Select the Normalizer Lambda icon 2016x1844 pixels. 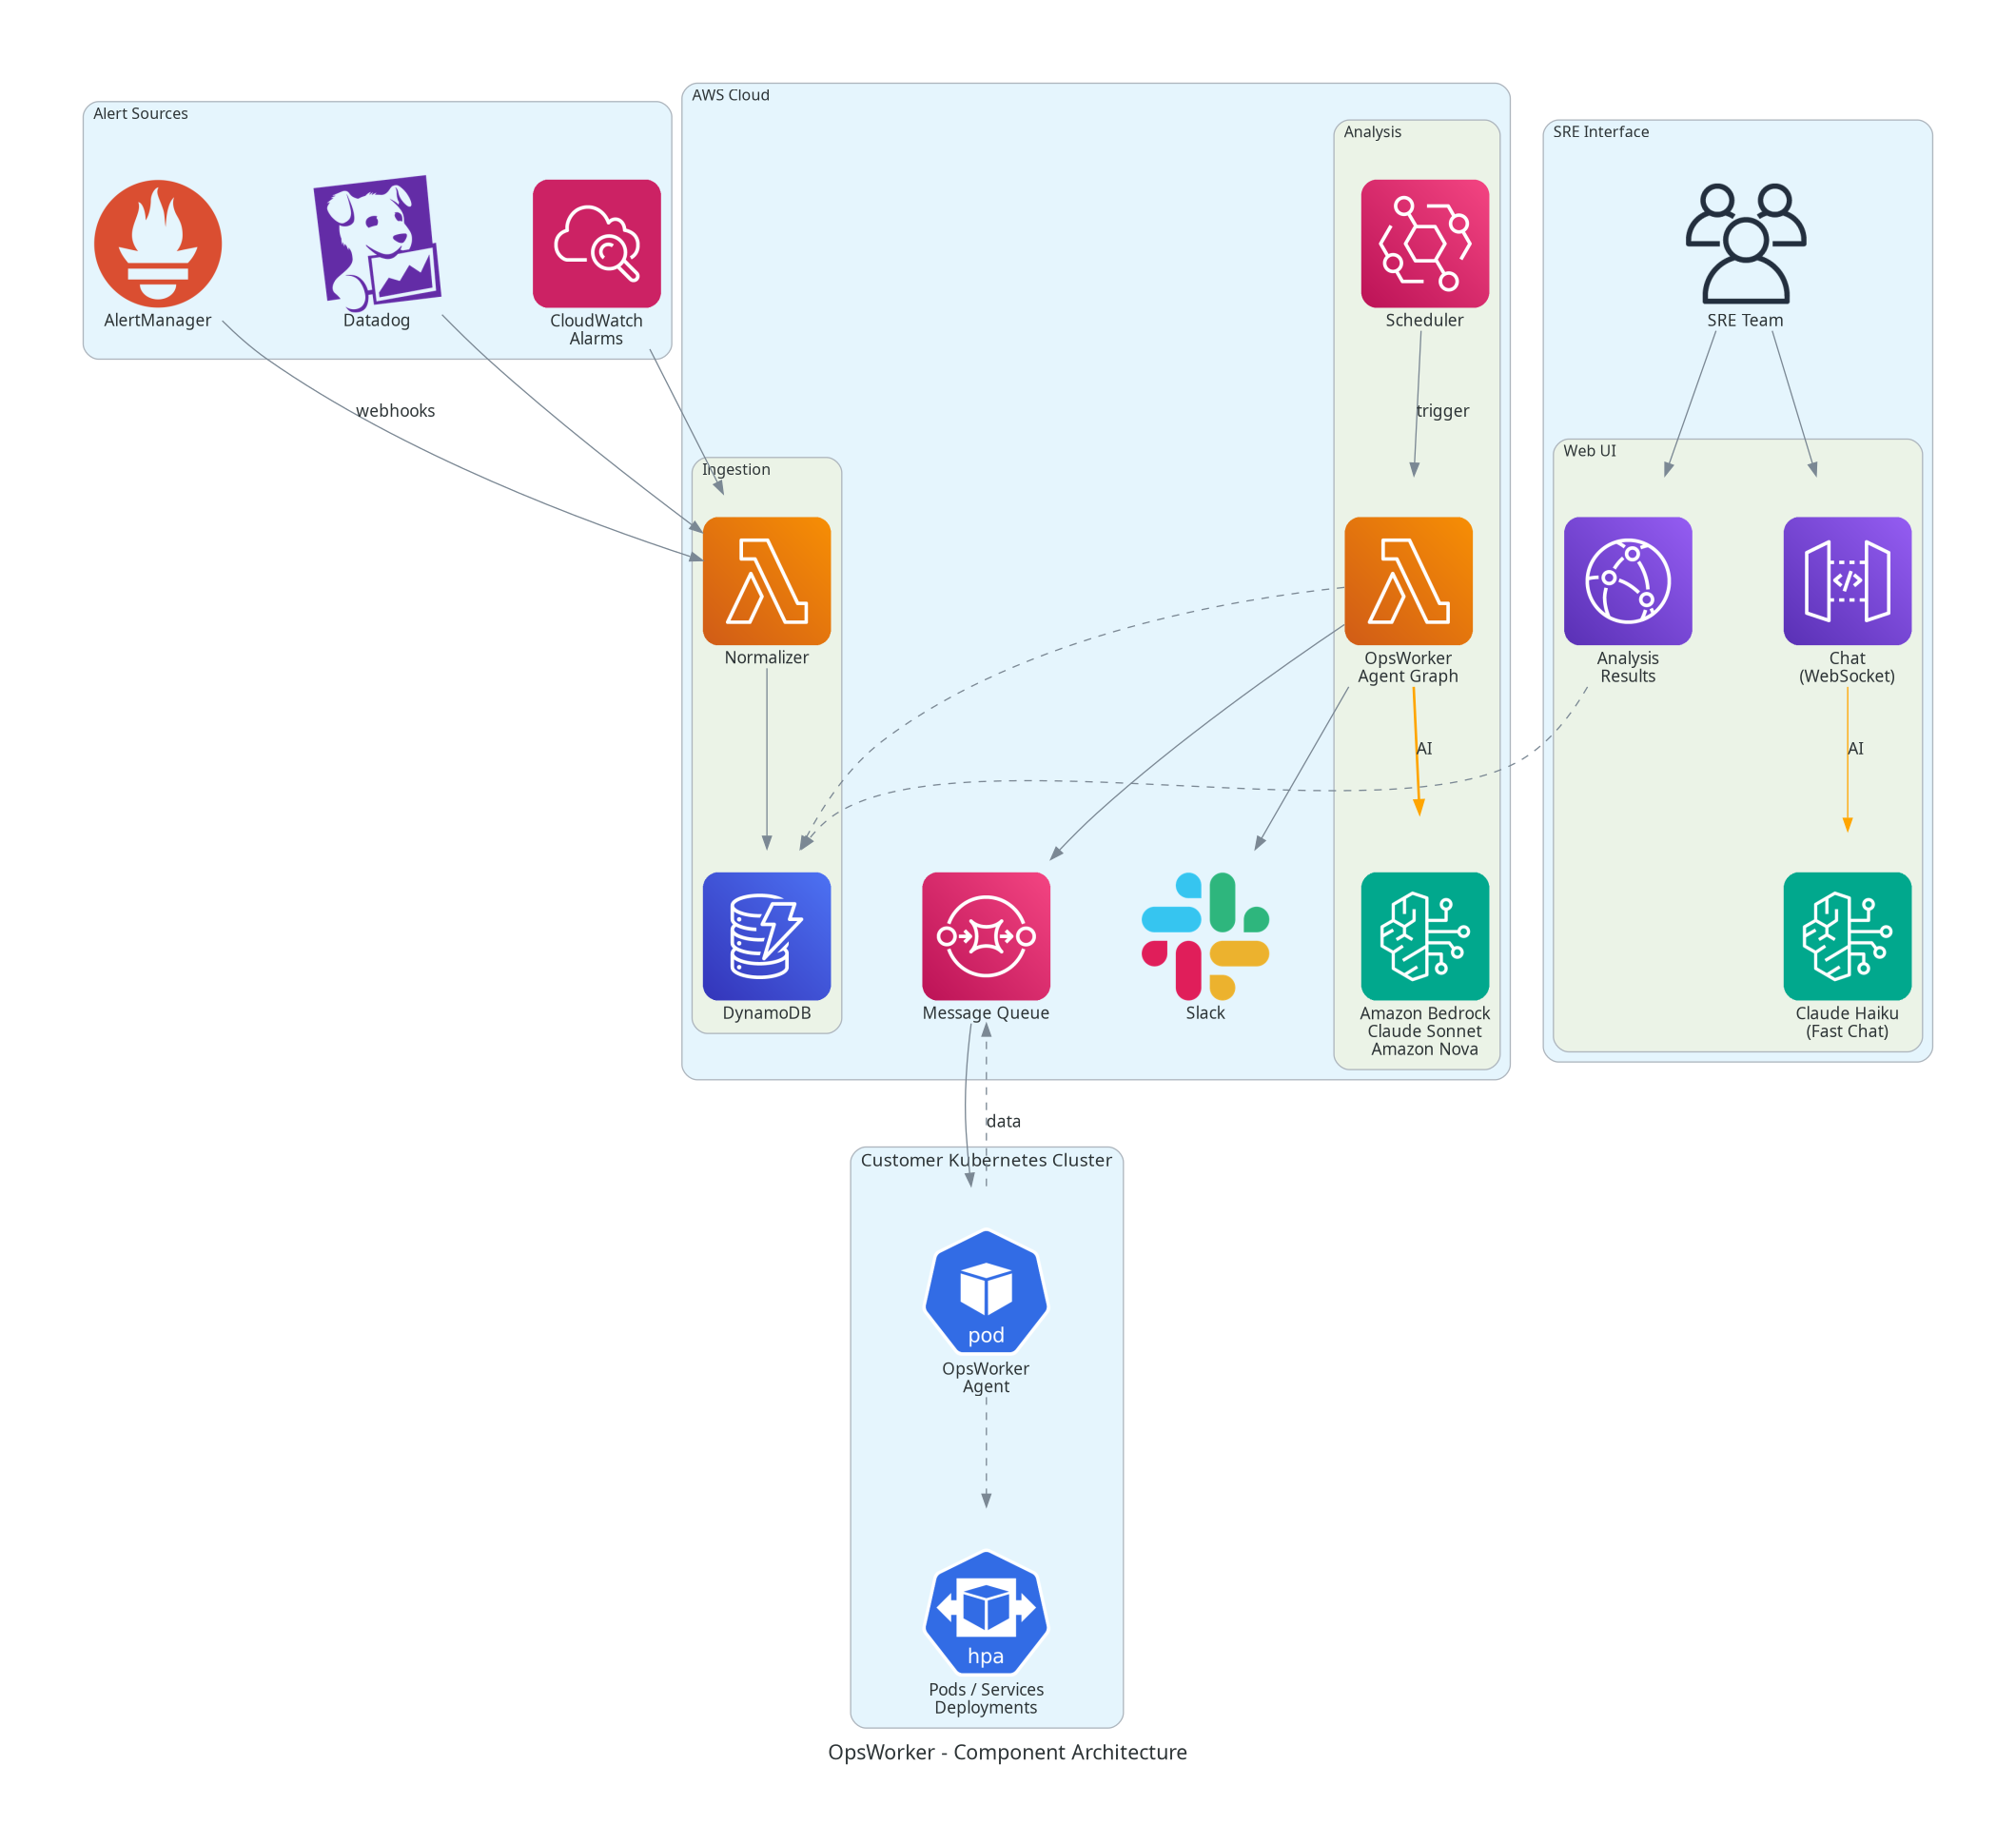click(x=766, y=580)
